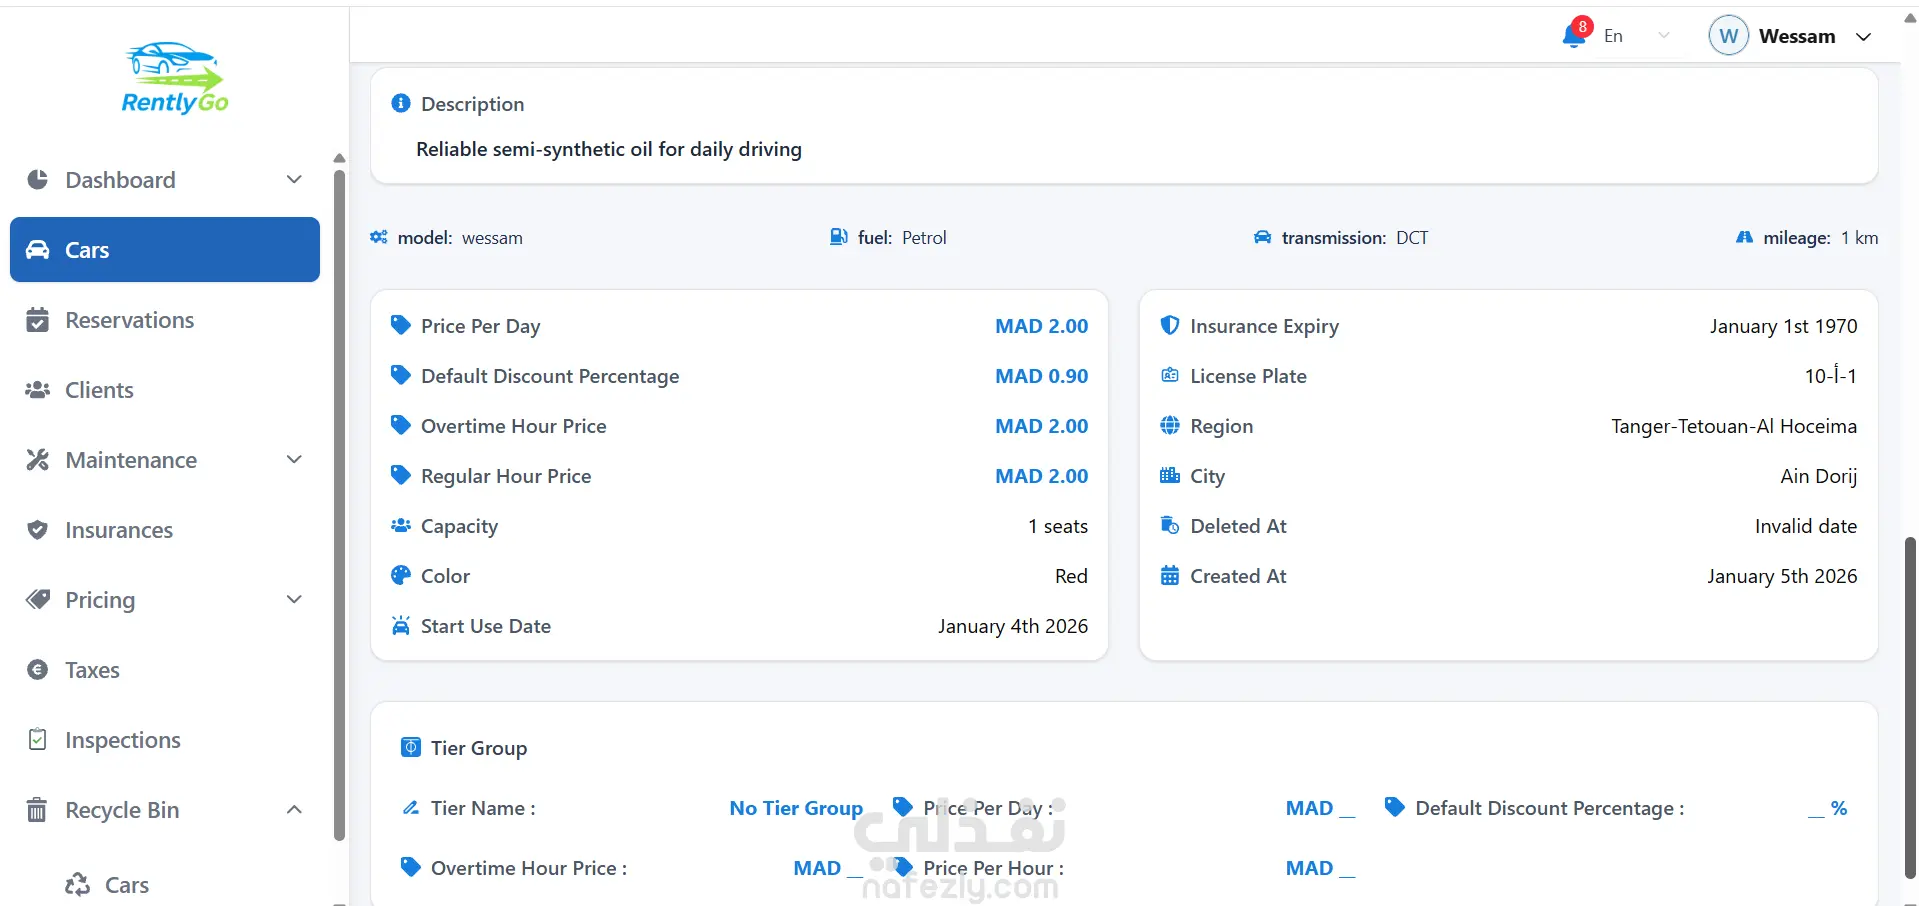Collapse the Recycle Bin section
The width and height of the screenshot is (1919, 906).
[x=294, y=810]
